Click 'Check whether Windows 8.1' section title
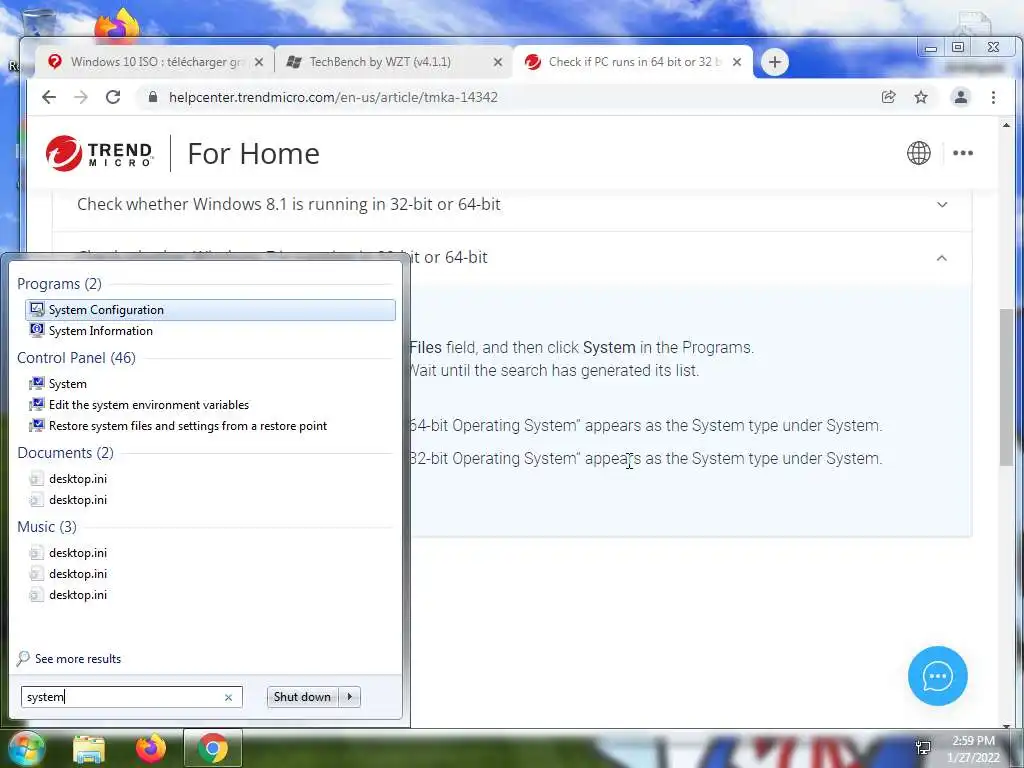 pyautogui.click(x=289, y=204)
